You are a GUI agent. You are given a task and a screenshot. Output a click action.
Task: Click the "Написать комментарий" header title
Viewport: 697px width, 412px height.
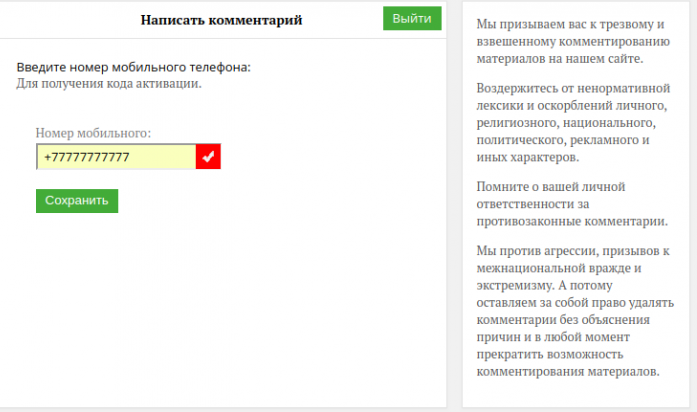[221, 20]
